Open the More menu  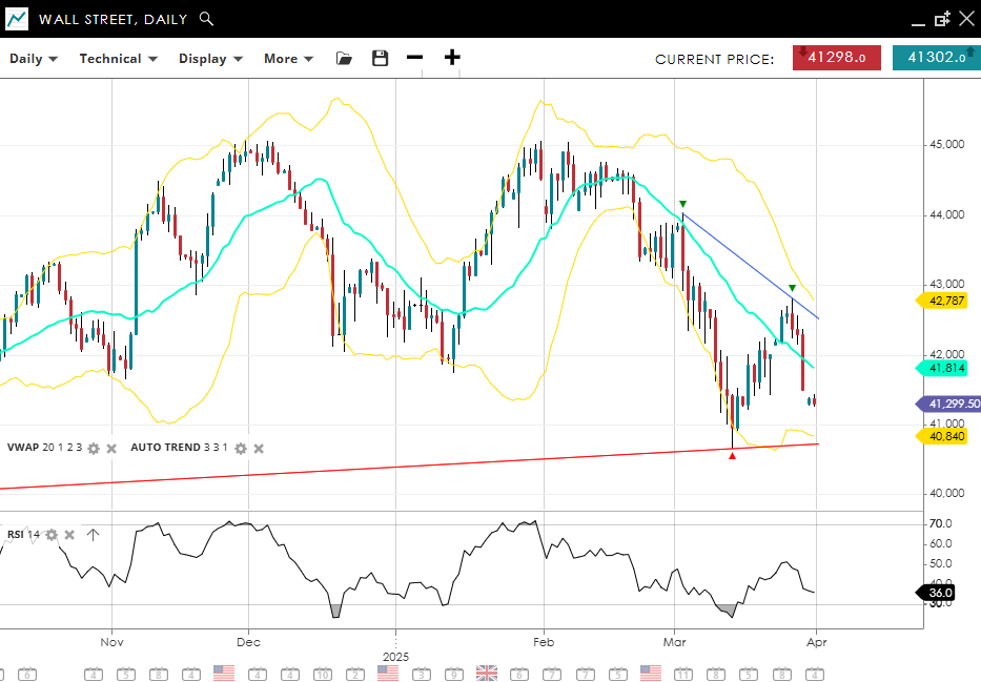tap(288, 58)
